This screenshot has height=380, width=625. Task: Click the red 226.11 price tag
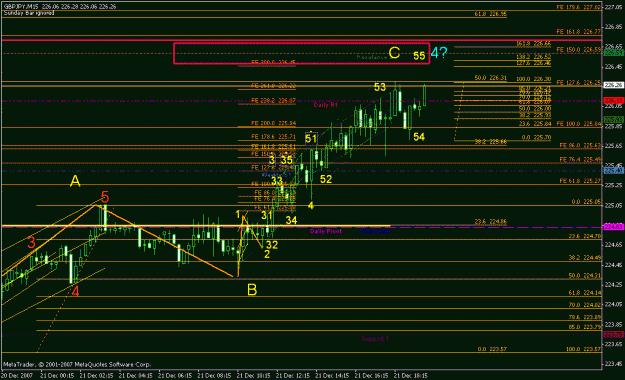point(613,100)
